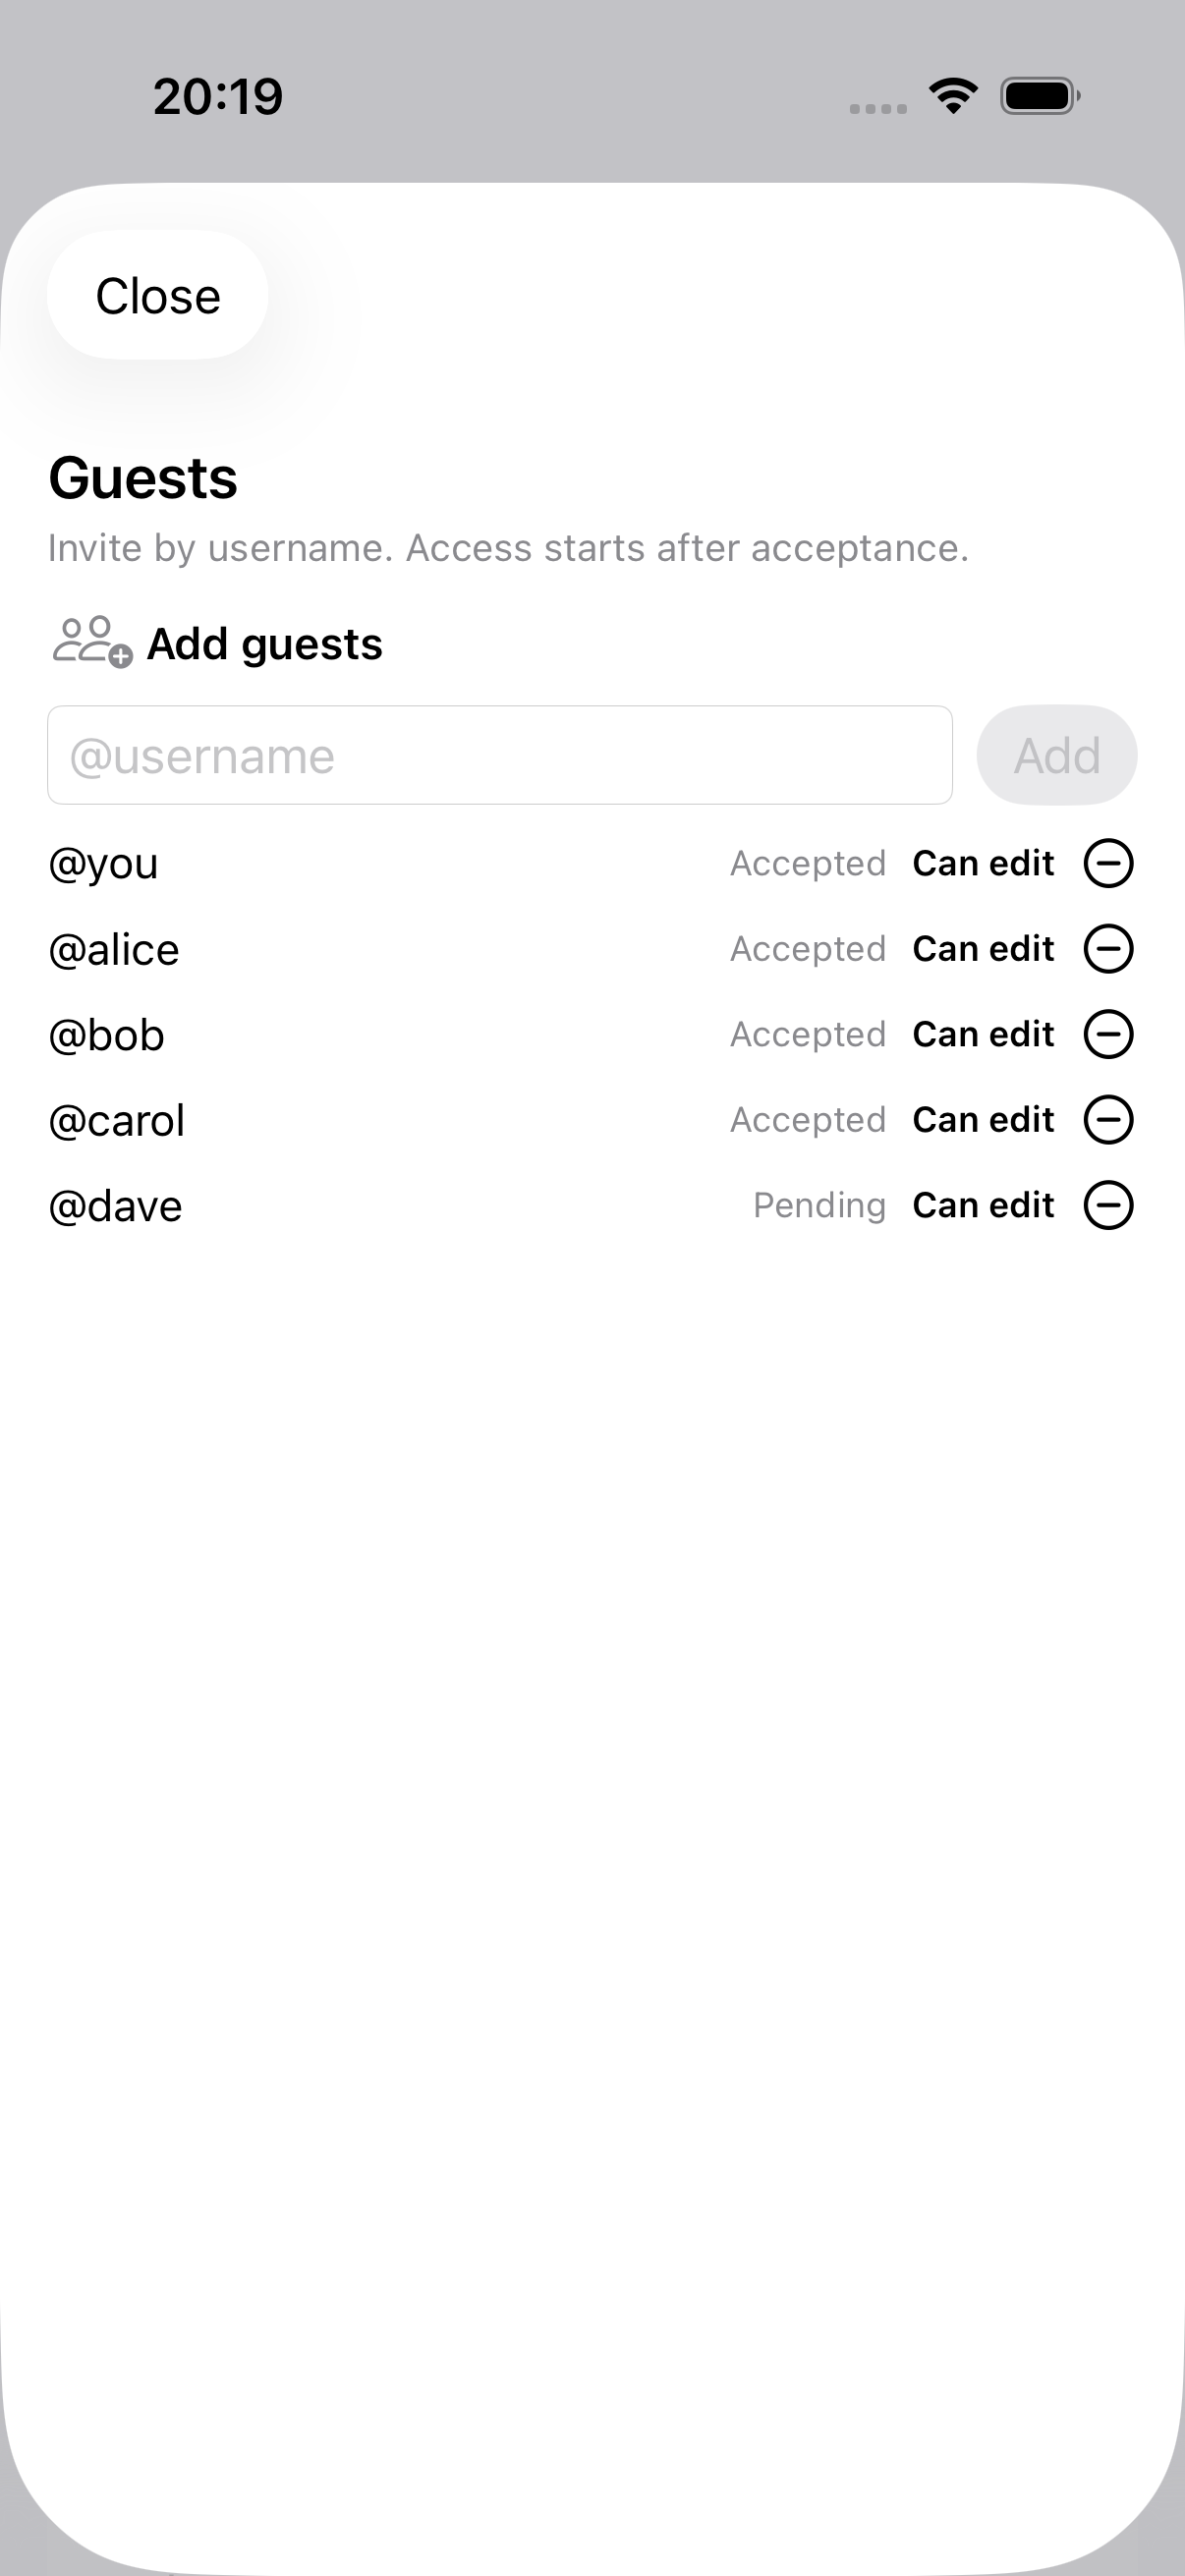Screen dimensions: 1185x2576
Task: Focus the @username input field
Action: coord(499,755)
